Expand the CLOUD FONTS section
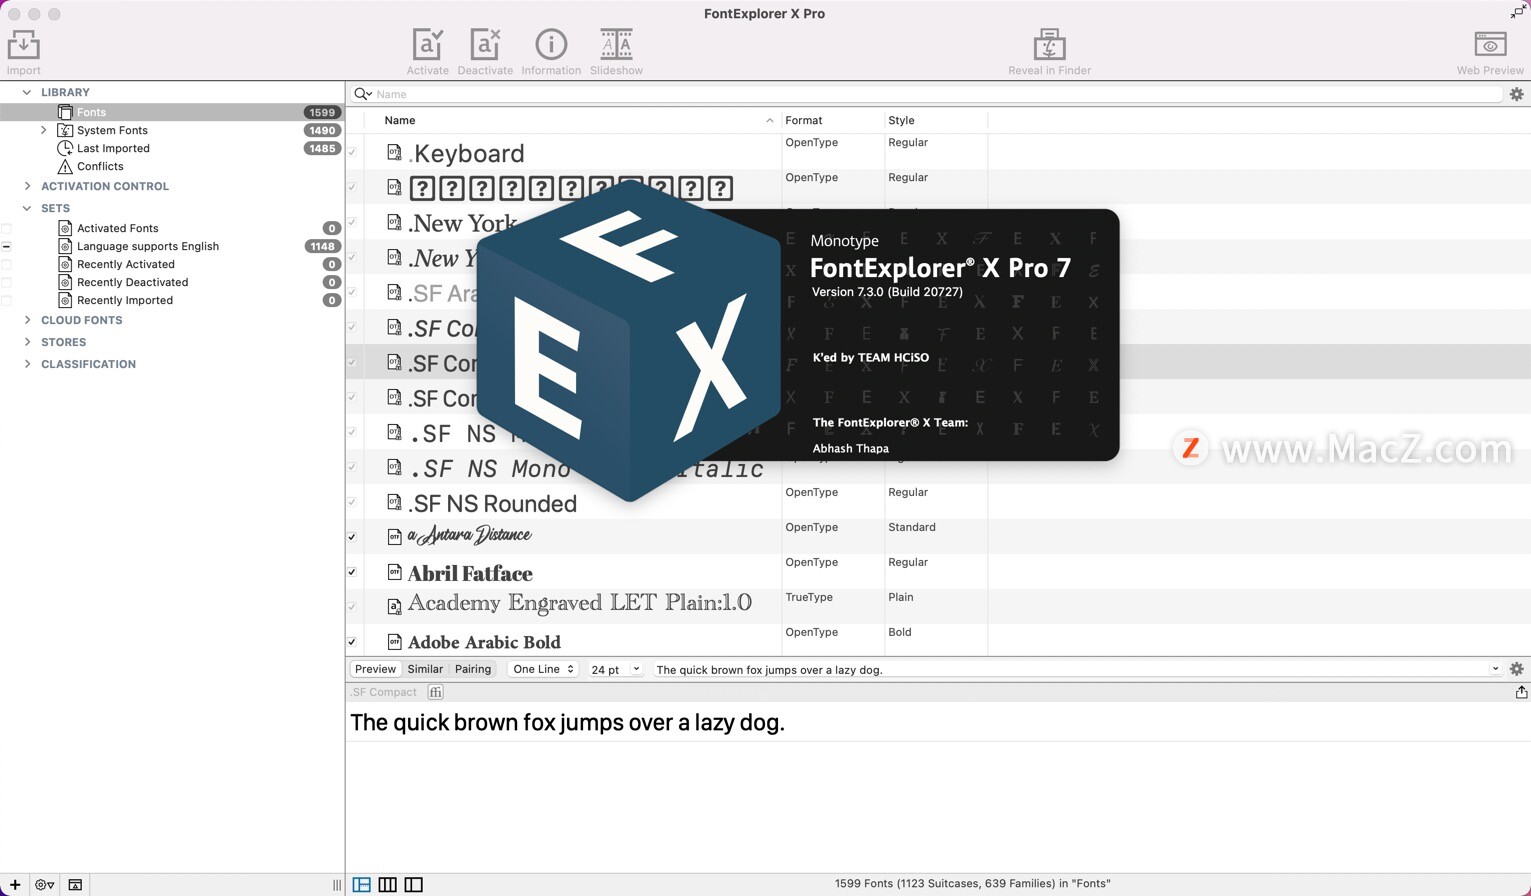The height and width of the screenshot is (896, 1531). pyautogui.click(x=27, y=320)
